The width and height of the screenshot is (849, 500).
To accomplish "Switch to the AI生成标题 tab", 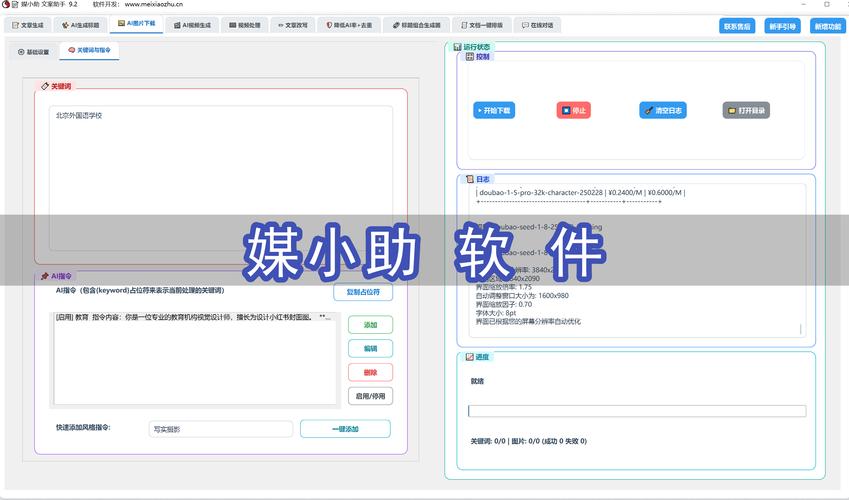I will pyautogui.click(x=81, y=25).
